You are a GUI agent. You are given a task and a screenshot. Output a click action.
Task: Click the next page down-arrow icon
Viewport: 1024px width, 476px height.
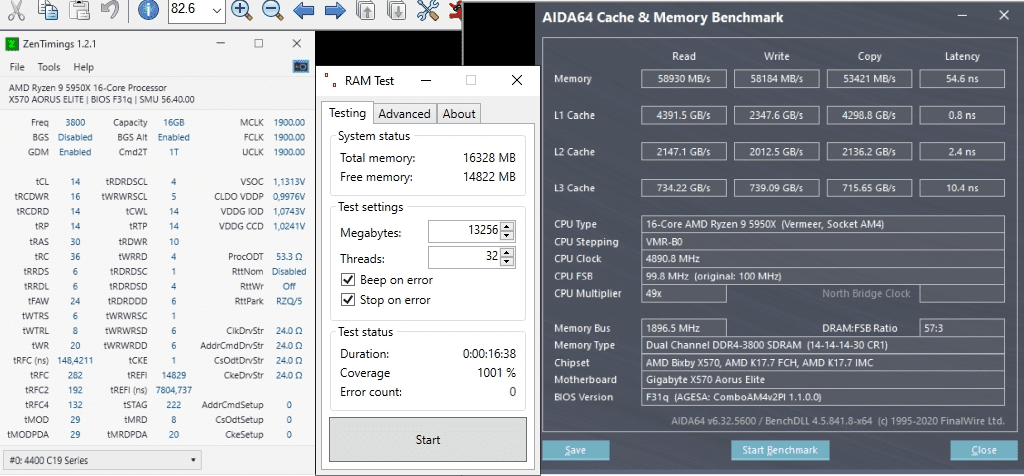(396, 10)
